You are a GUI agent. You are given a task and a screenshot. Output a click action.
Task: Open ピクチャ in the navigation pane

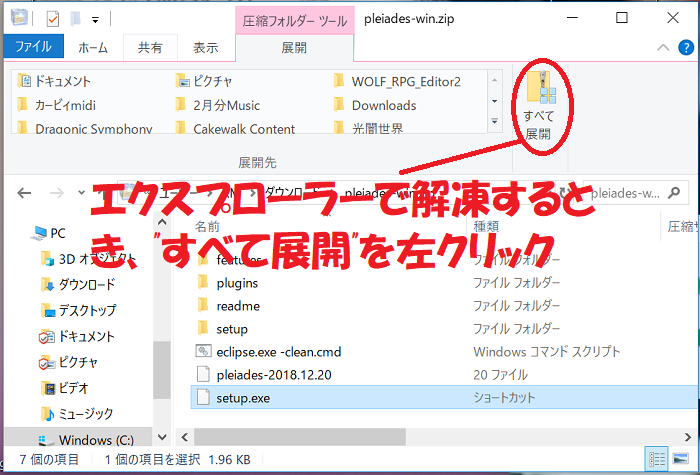click(68, 362)
